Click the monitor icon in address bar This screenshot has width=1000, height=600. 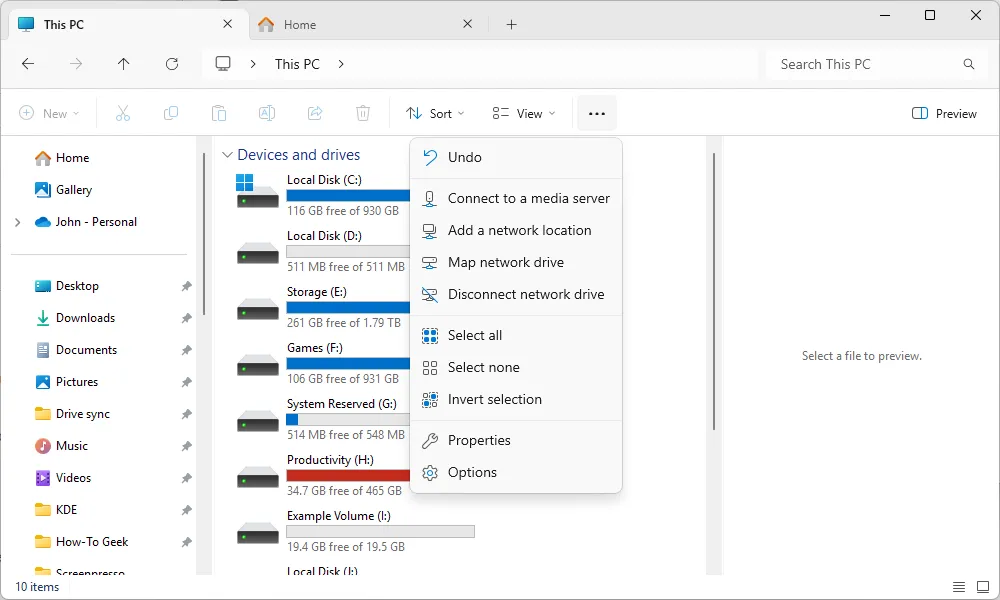click(x=223, y=64)
